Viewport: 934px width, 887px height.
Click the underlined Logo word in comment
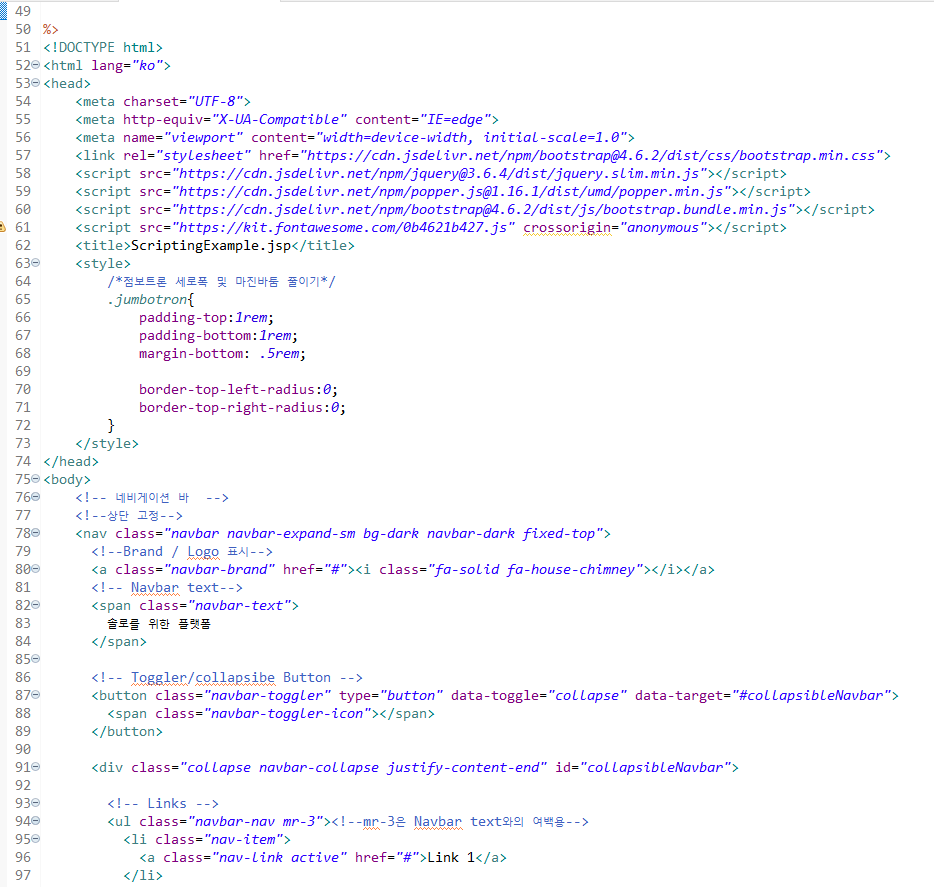pos(203,552)
